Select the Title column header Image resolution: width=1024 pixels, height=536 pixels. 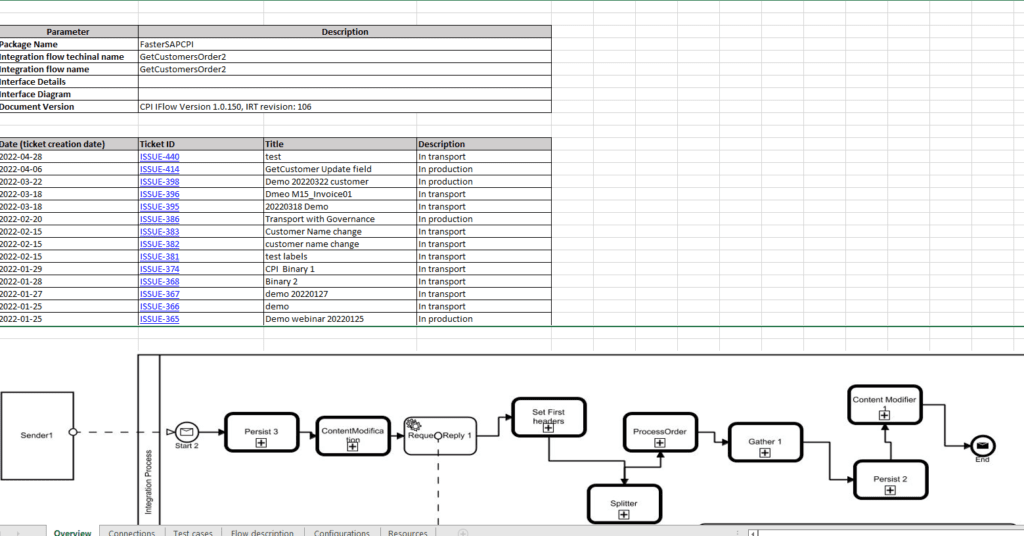340,144
